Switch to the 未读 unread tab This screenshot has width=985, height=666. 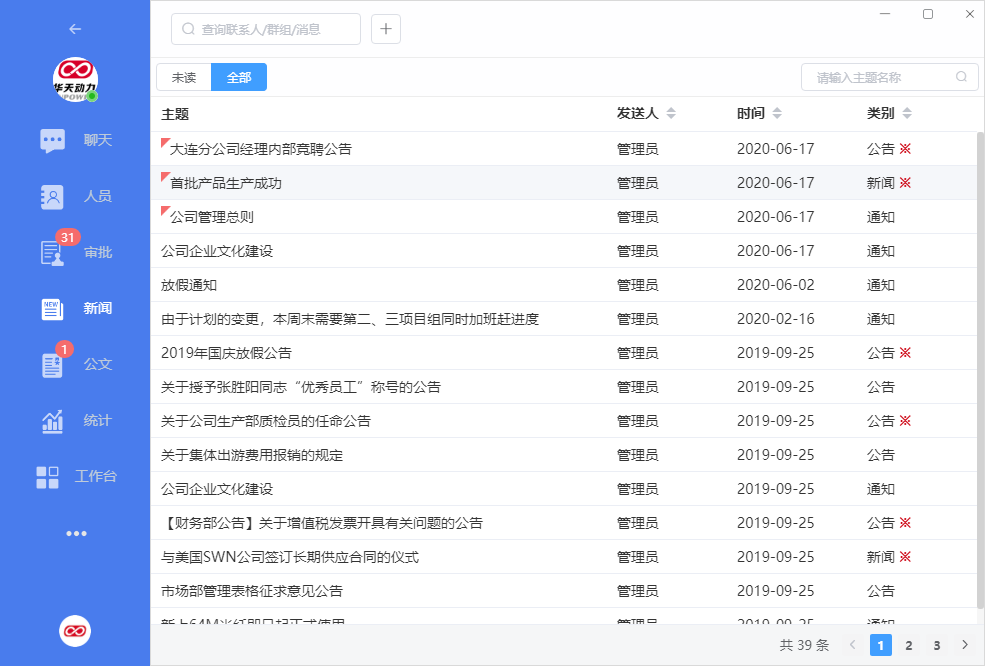(184, 76)
